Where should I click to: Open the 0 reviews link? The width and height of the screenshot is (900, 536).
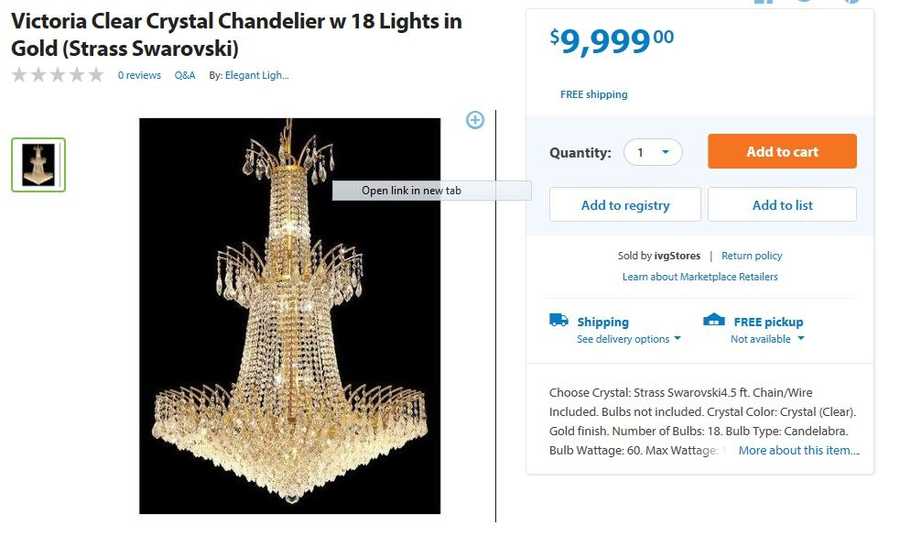(139, 75)
